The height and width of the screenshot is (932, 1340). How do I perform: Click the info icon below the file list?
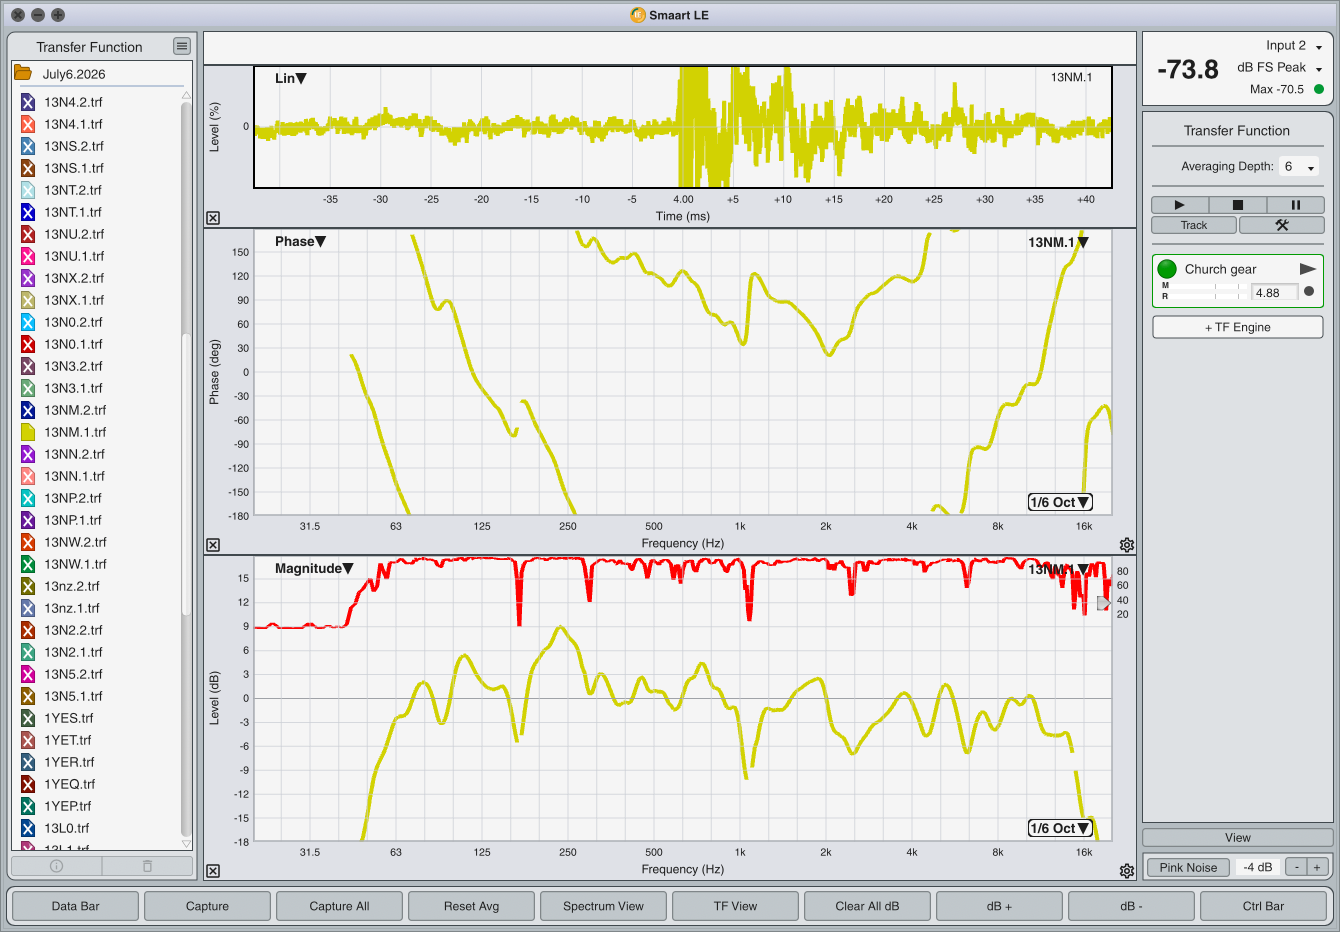(57, 866)
